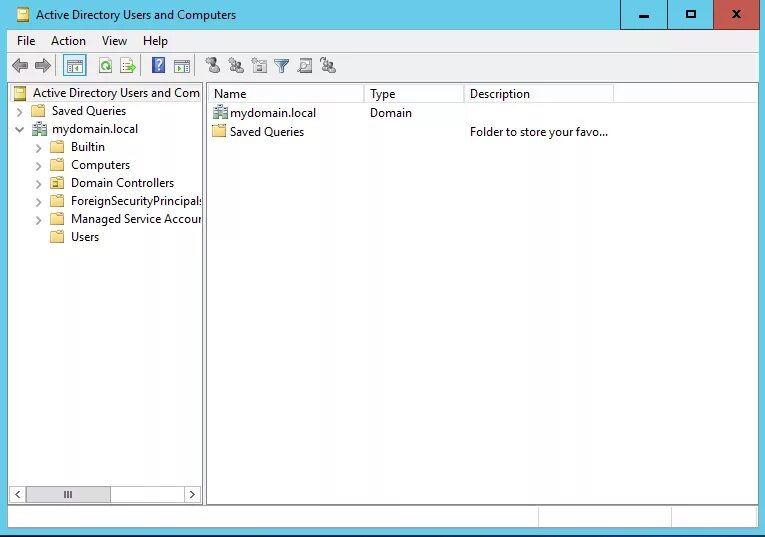Expand the Saved Queries tree node
Screen dimensions: 765x537
pyautogui.click(x=20, y=112)
